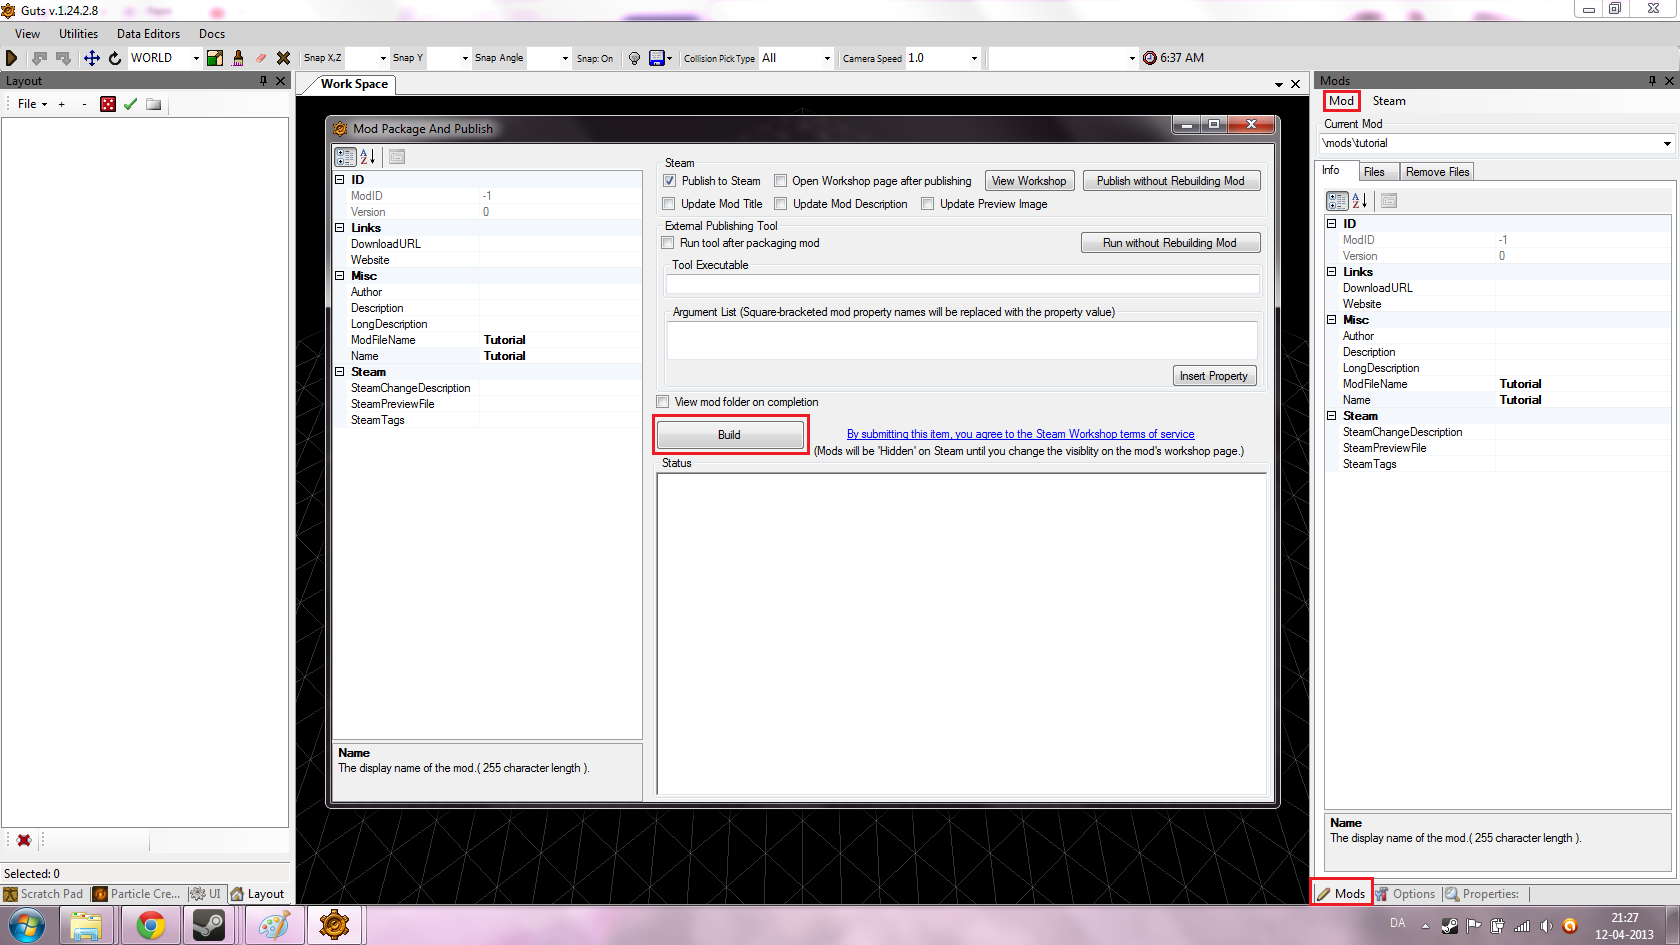Viewport: 1680px width, 945px height.
Task: Click the folder icon in Layout panel toolbar
Action: 153,104
